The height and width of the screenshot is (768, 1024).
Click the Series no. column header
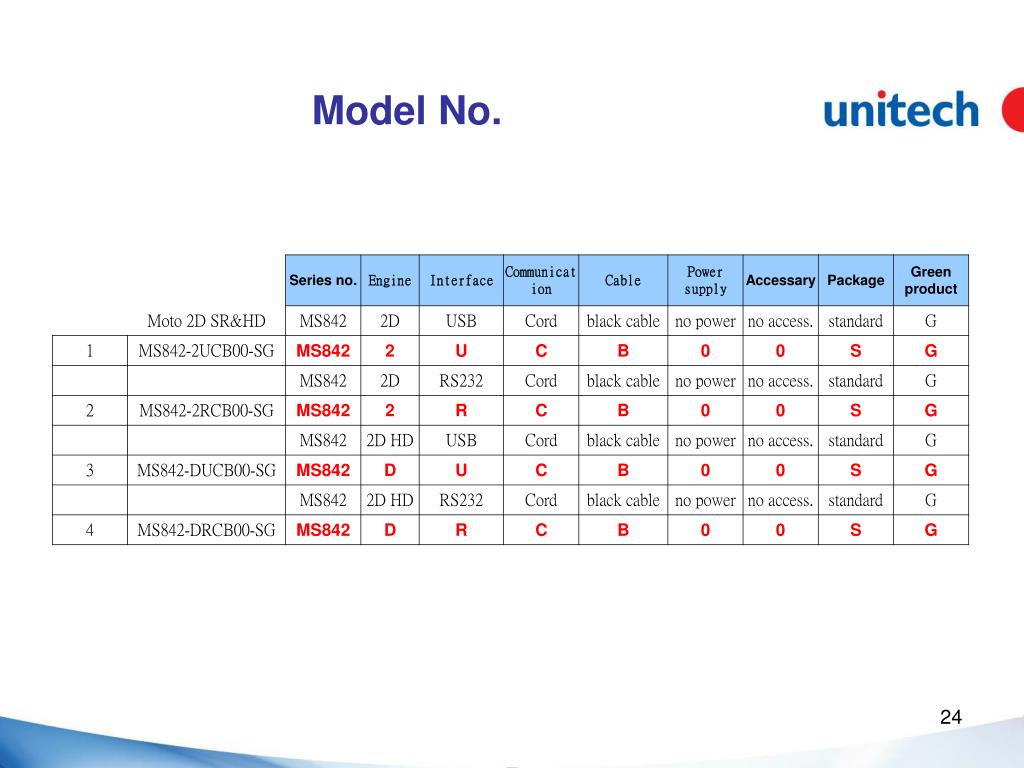click(323, 280)
